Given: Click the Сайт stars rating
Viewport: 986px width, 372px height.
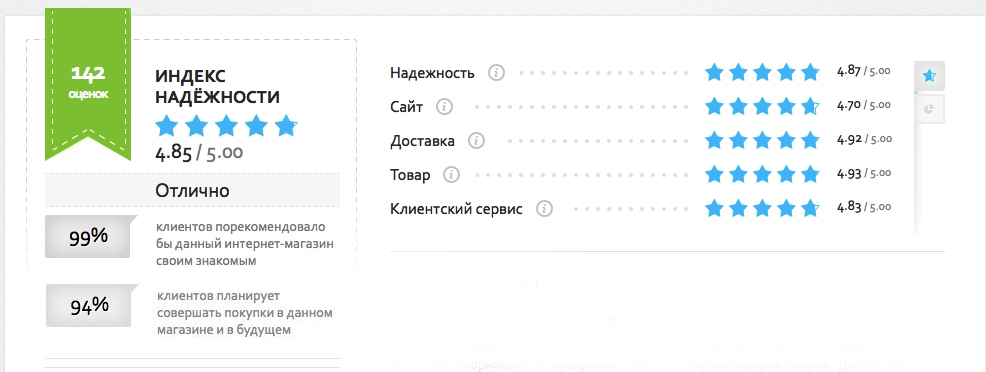Looking at the screenshot, I should coord(762,106).
